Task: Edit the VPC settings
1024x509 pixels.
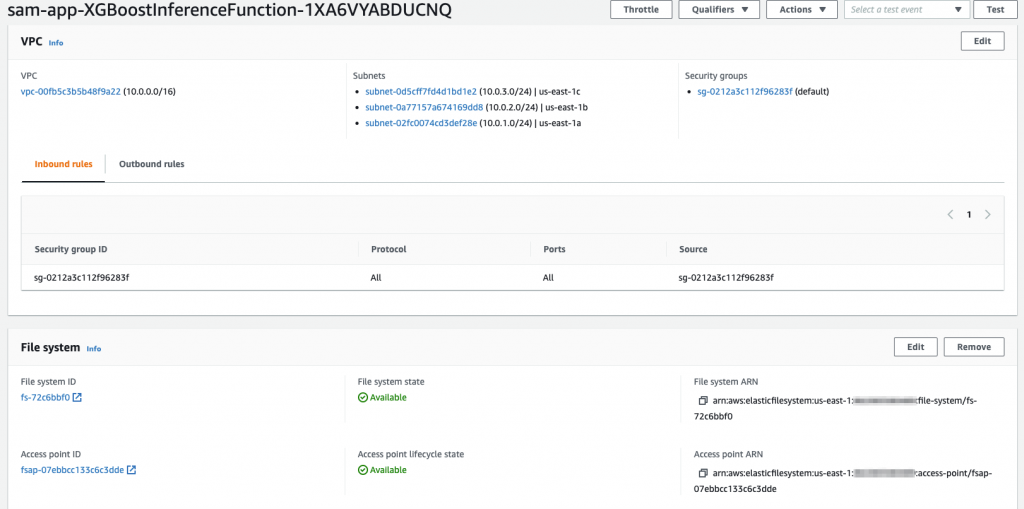Action: click(x=982, y=41)
